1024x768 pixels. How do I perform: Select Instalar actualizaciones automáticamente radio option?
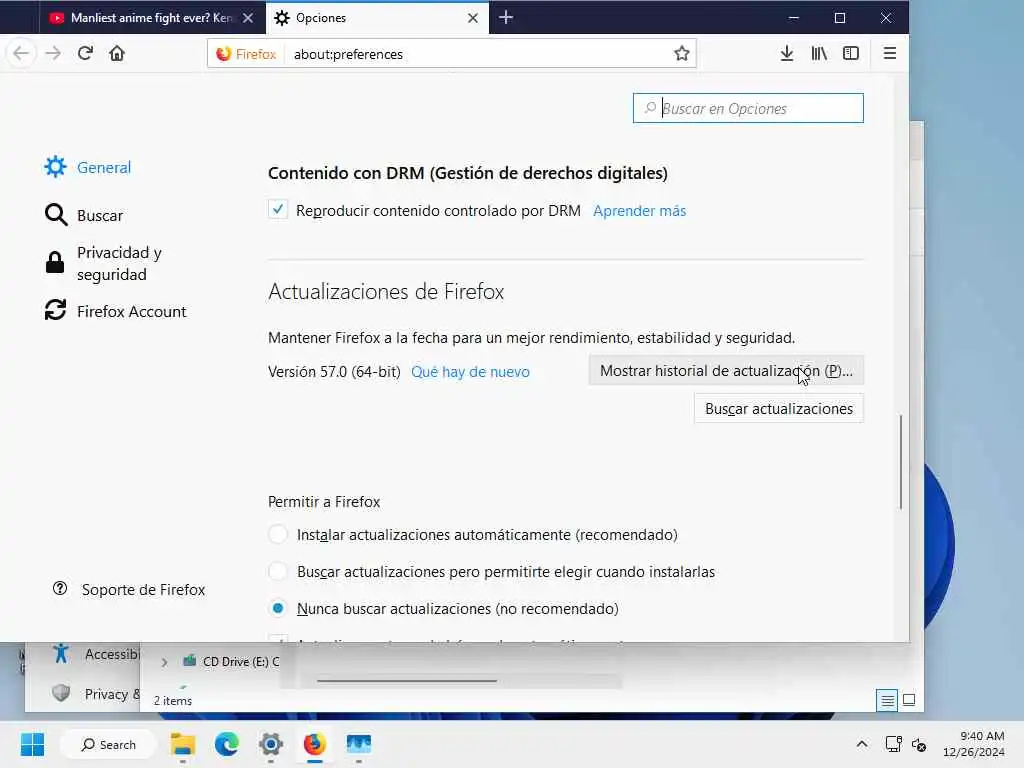(x=278, y=534)
